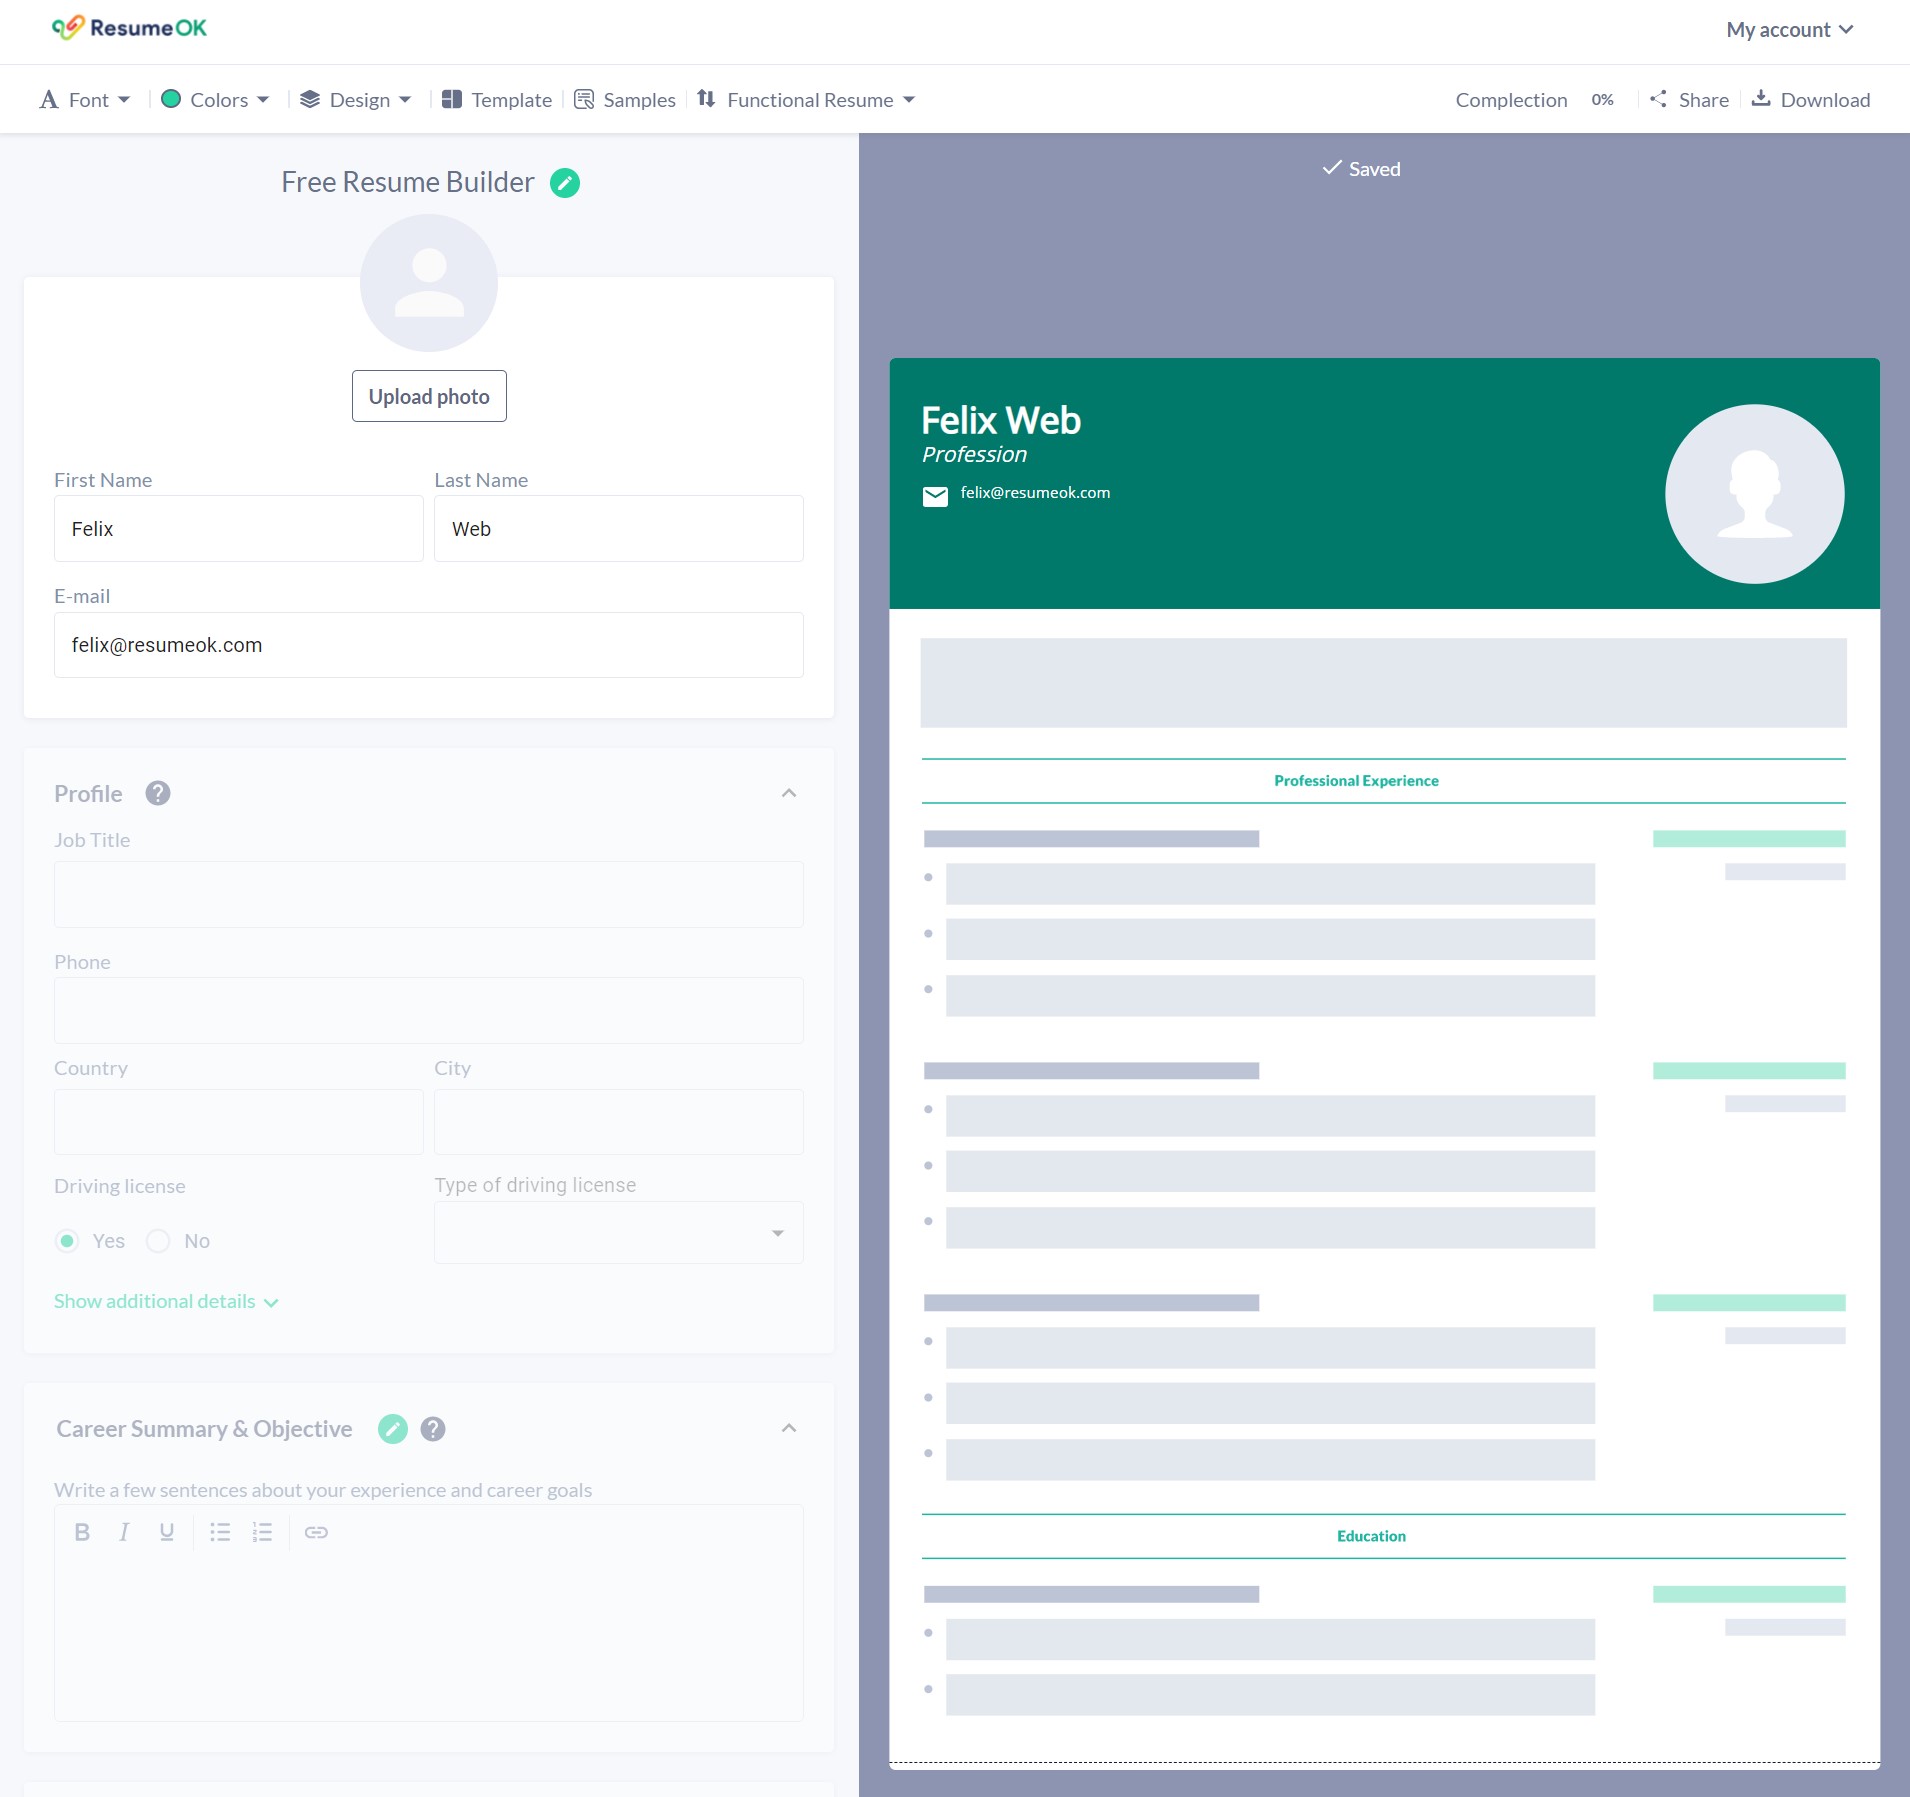Edit Career Summary & Objective title pencil

393,1429
